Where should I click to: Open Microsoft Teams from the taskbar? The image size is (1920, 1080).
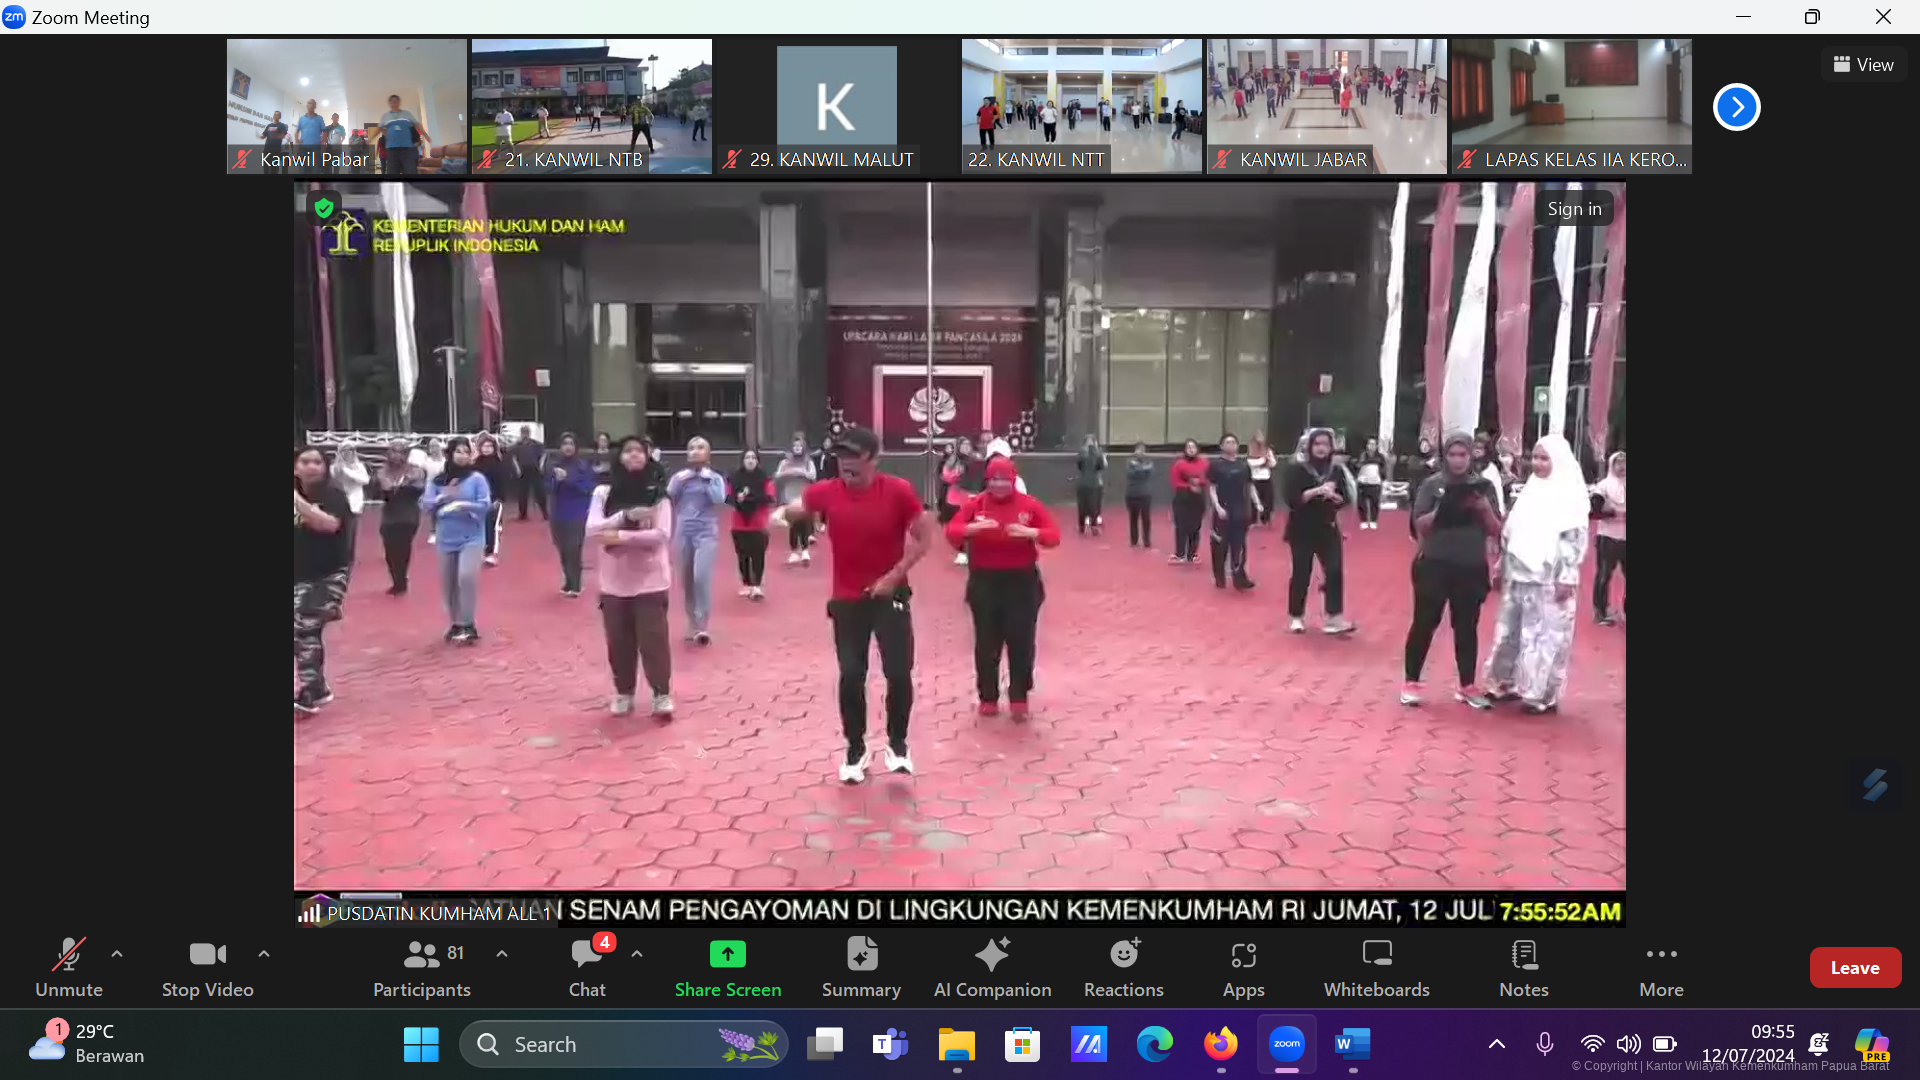coord(890,1045)
